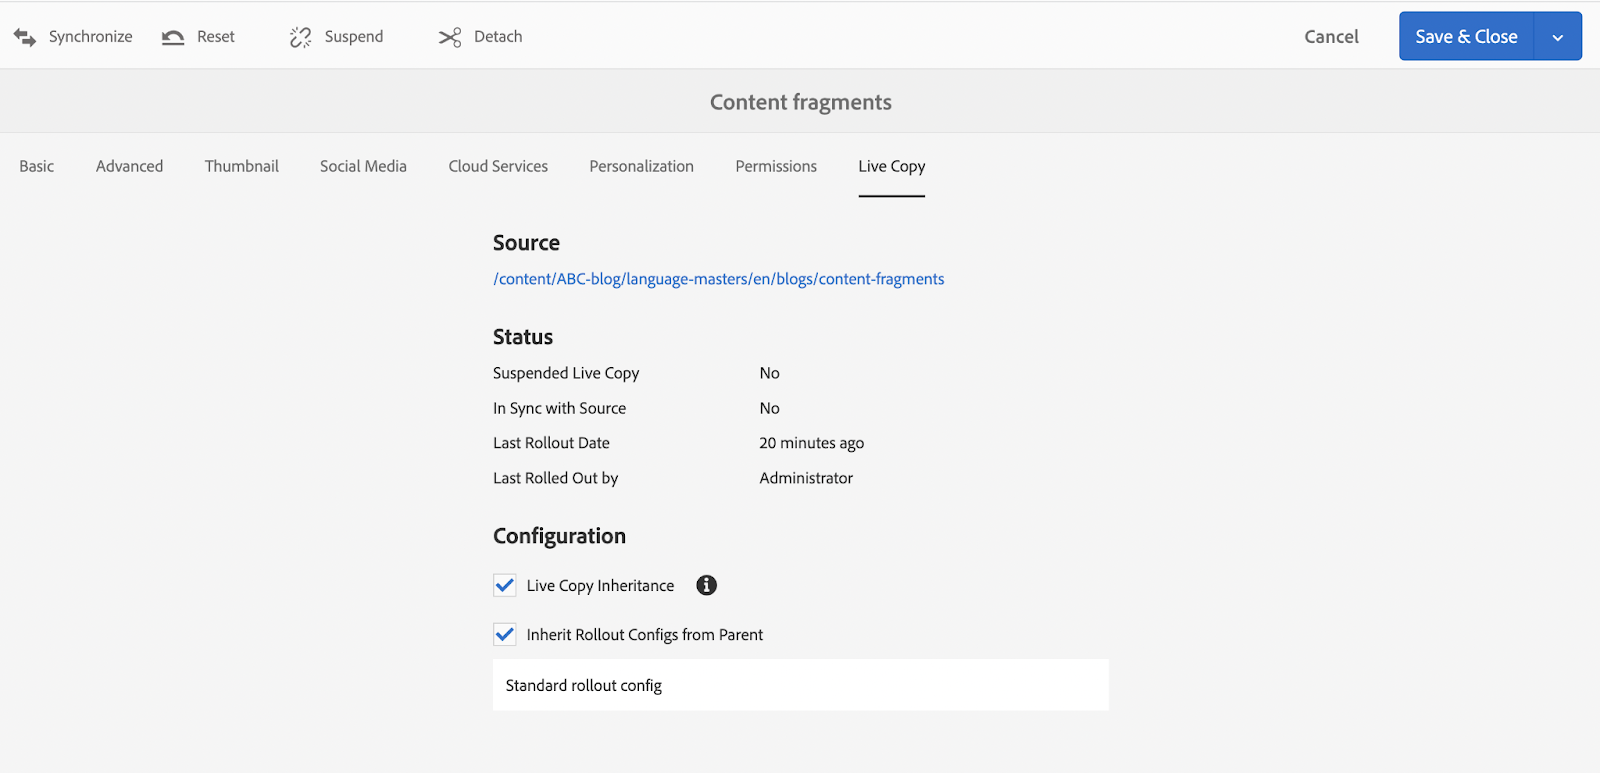Click the 20 minutes ago value
Viewport: 1600px width, 773px height.
tap(811, 443)
